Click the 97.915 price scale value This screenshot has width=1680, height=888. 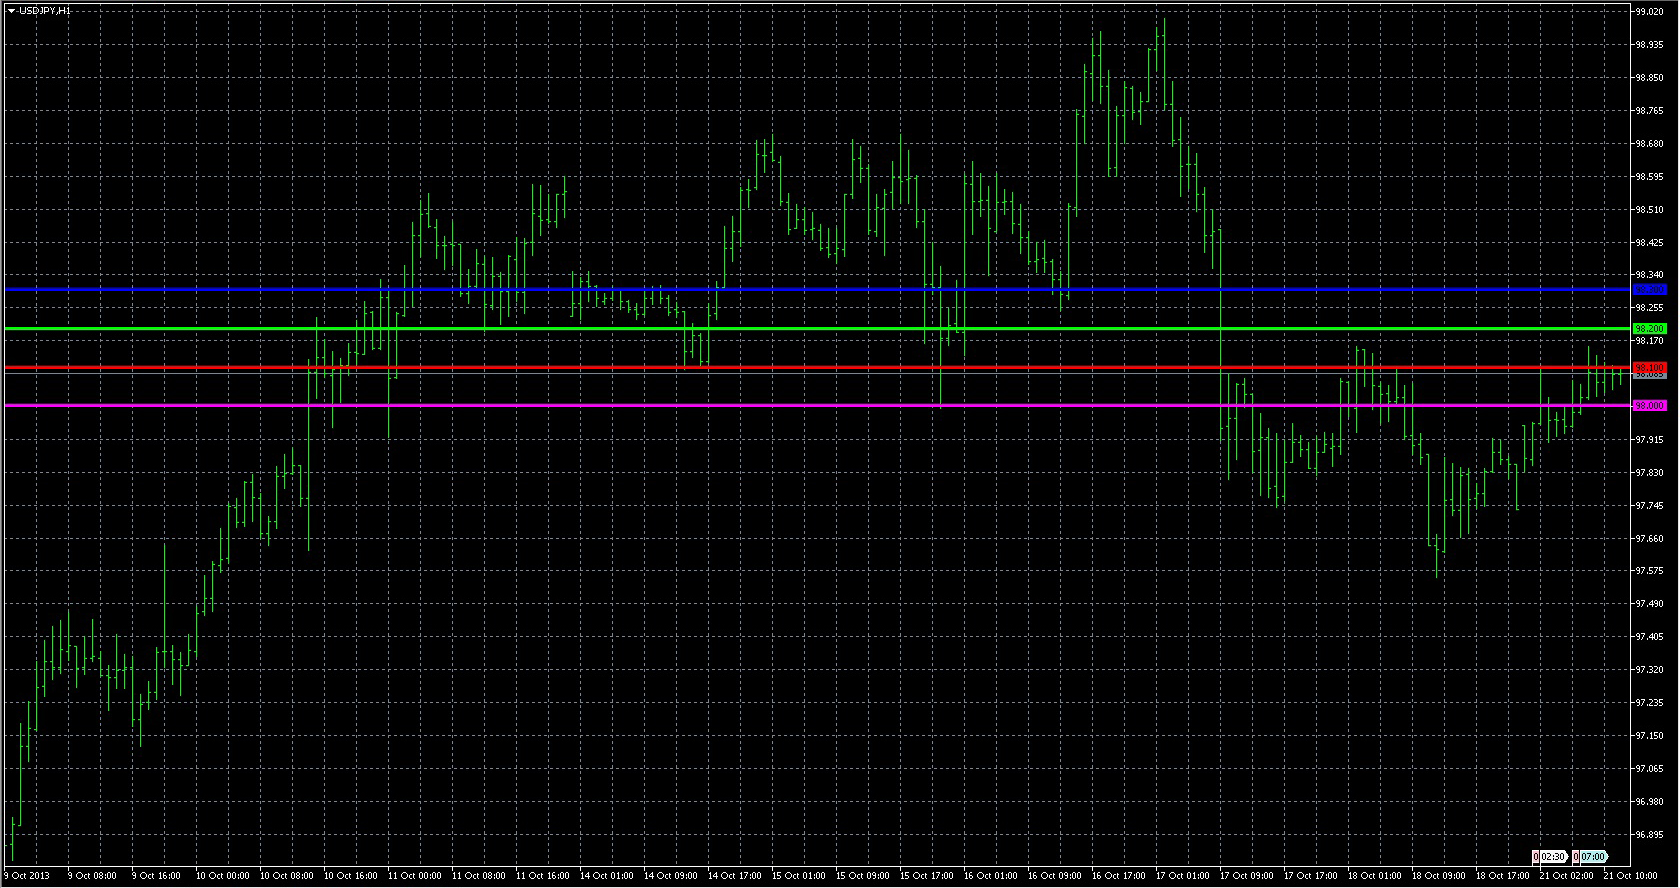click(x=1649, y=440)
